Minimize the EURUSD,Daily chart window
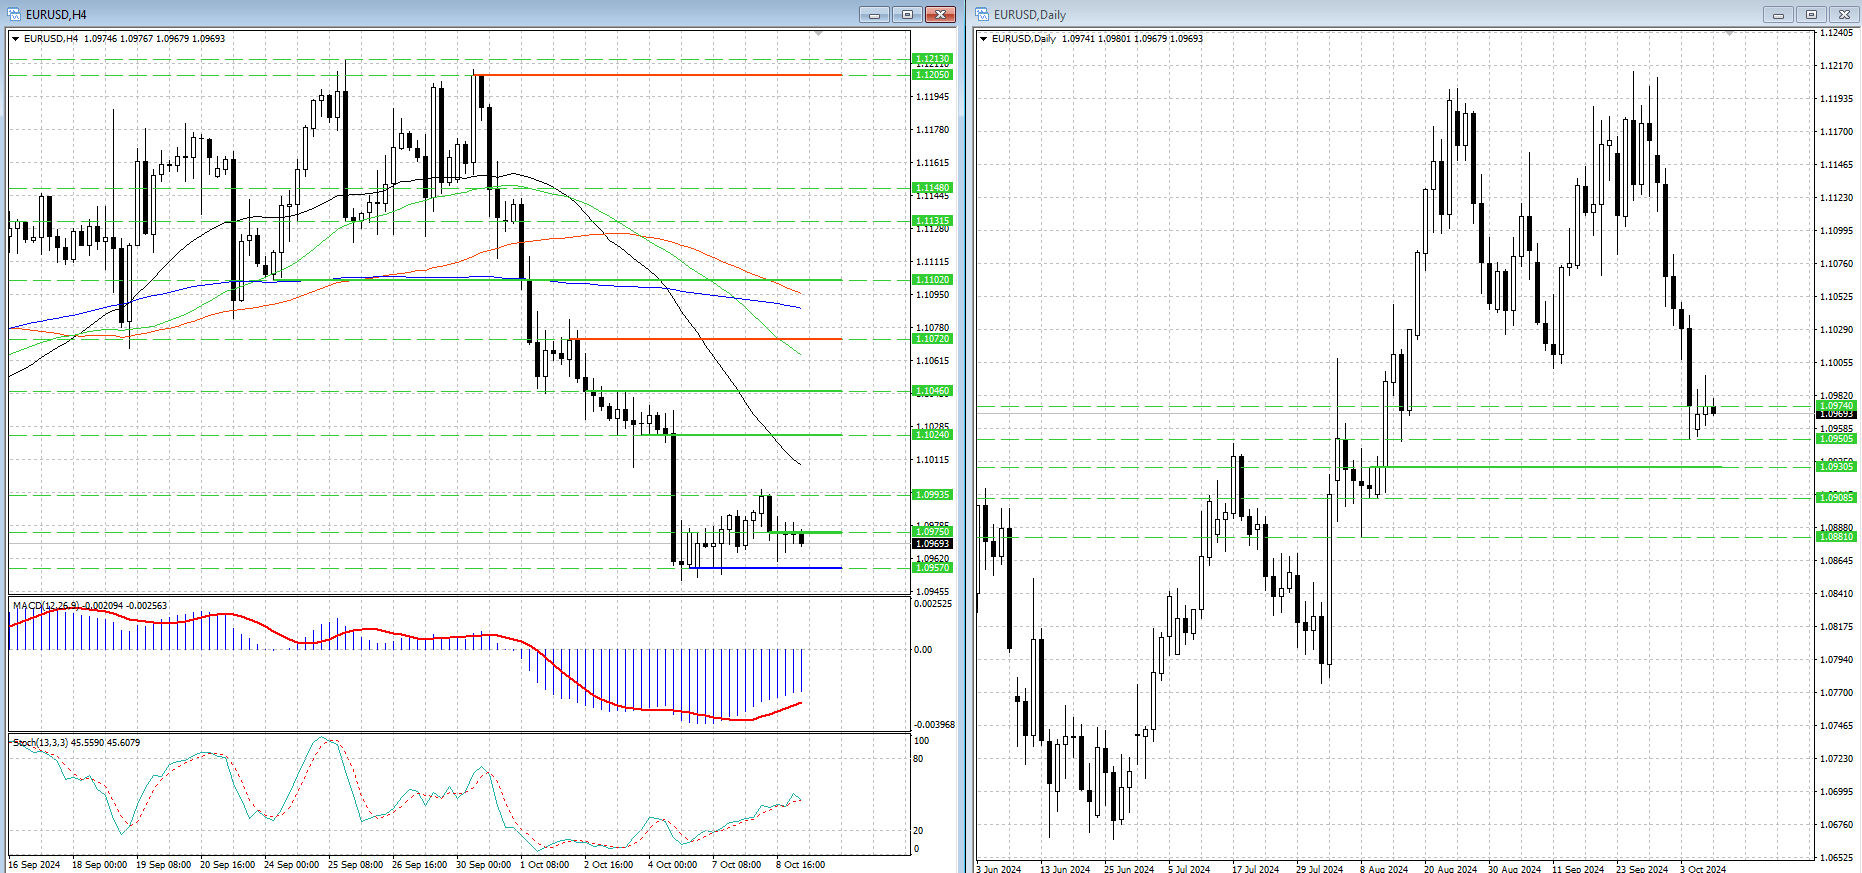 1778,14
